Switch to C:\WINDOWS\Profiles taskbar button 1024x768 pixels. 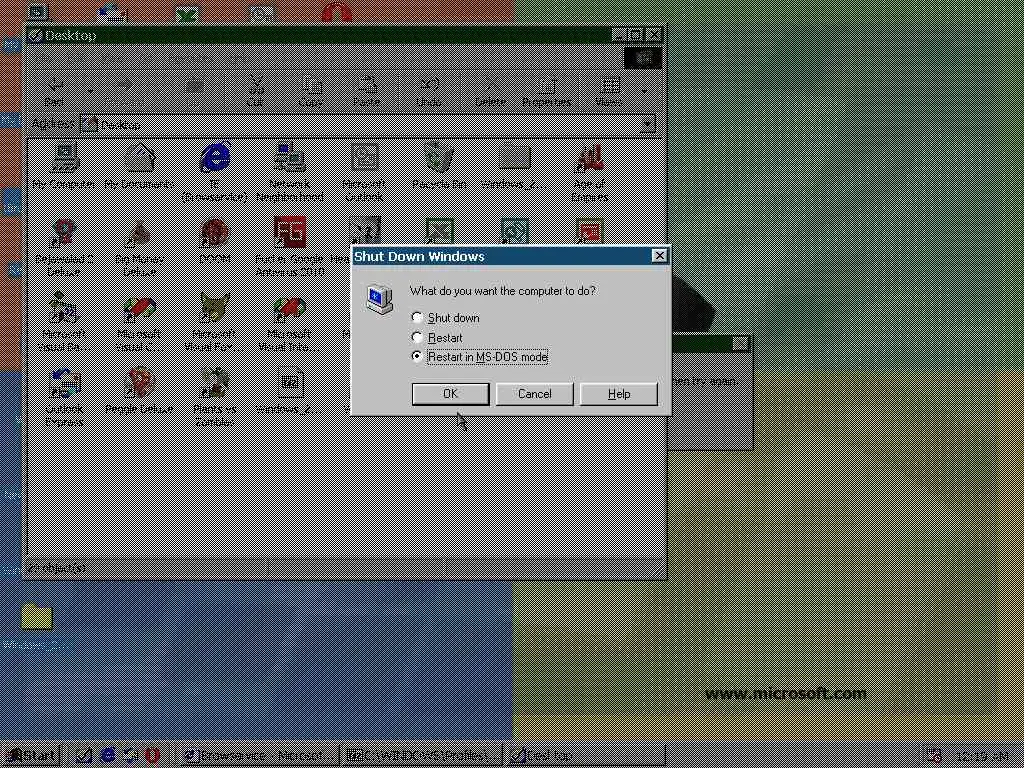pyautogui.click(x=422, y=756)
